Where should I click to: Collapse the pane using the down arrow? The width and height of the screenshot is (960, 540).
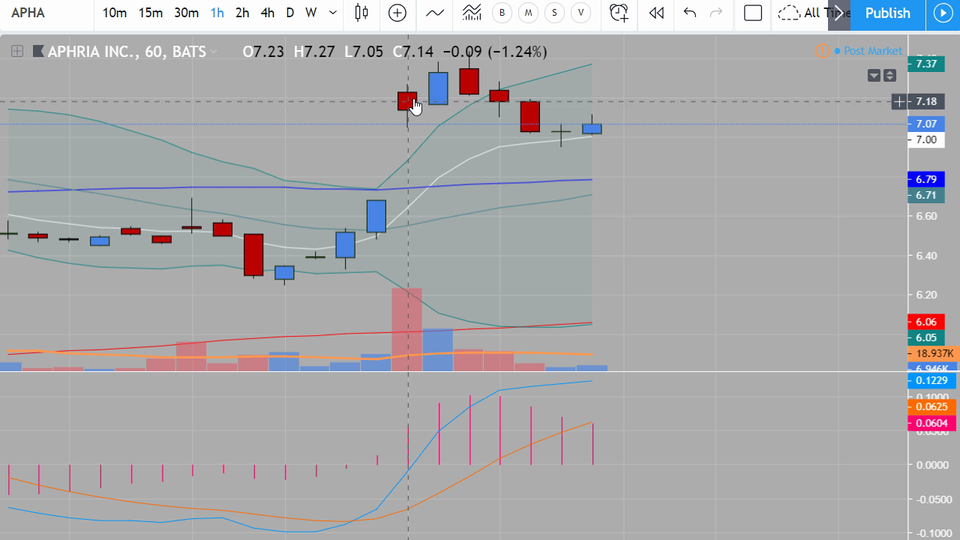pyautogui.click(x=874, y=75)
